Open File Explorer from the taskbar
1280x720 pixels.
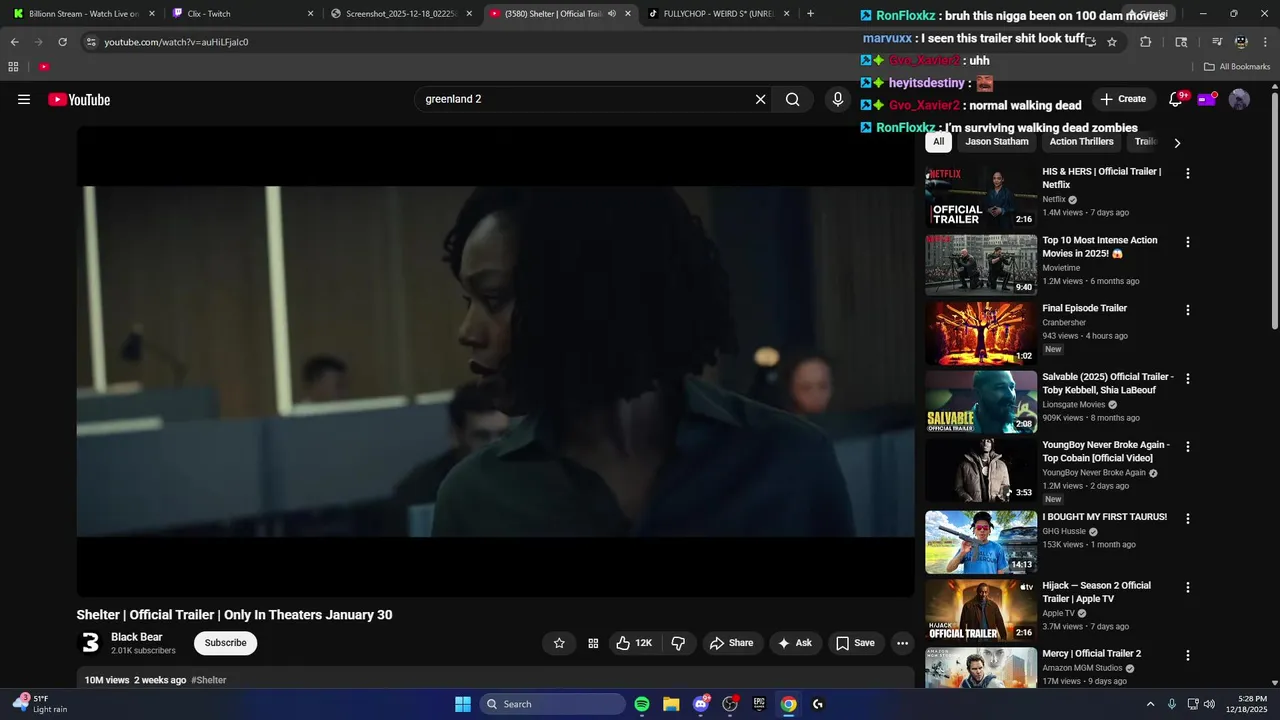tap(671, 704)
